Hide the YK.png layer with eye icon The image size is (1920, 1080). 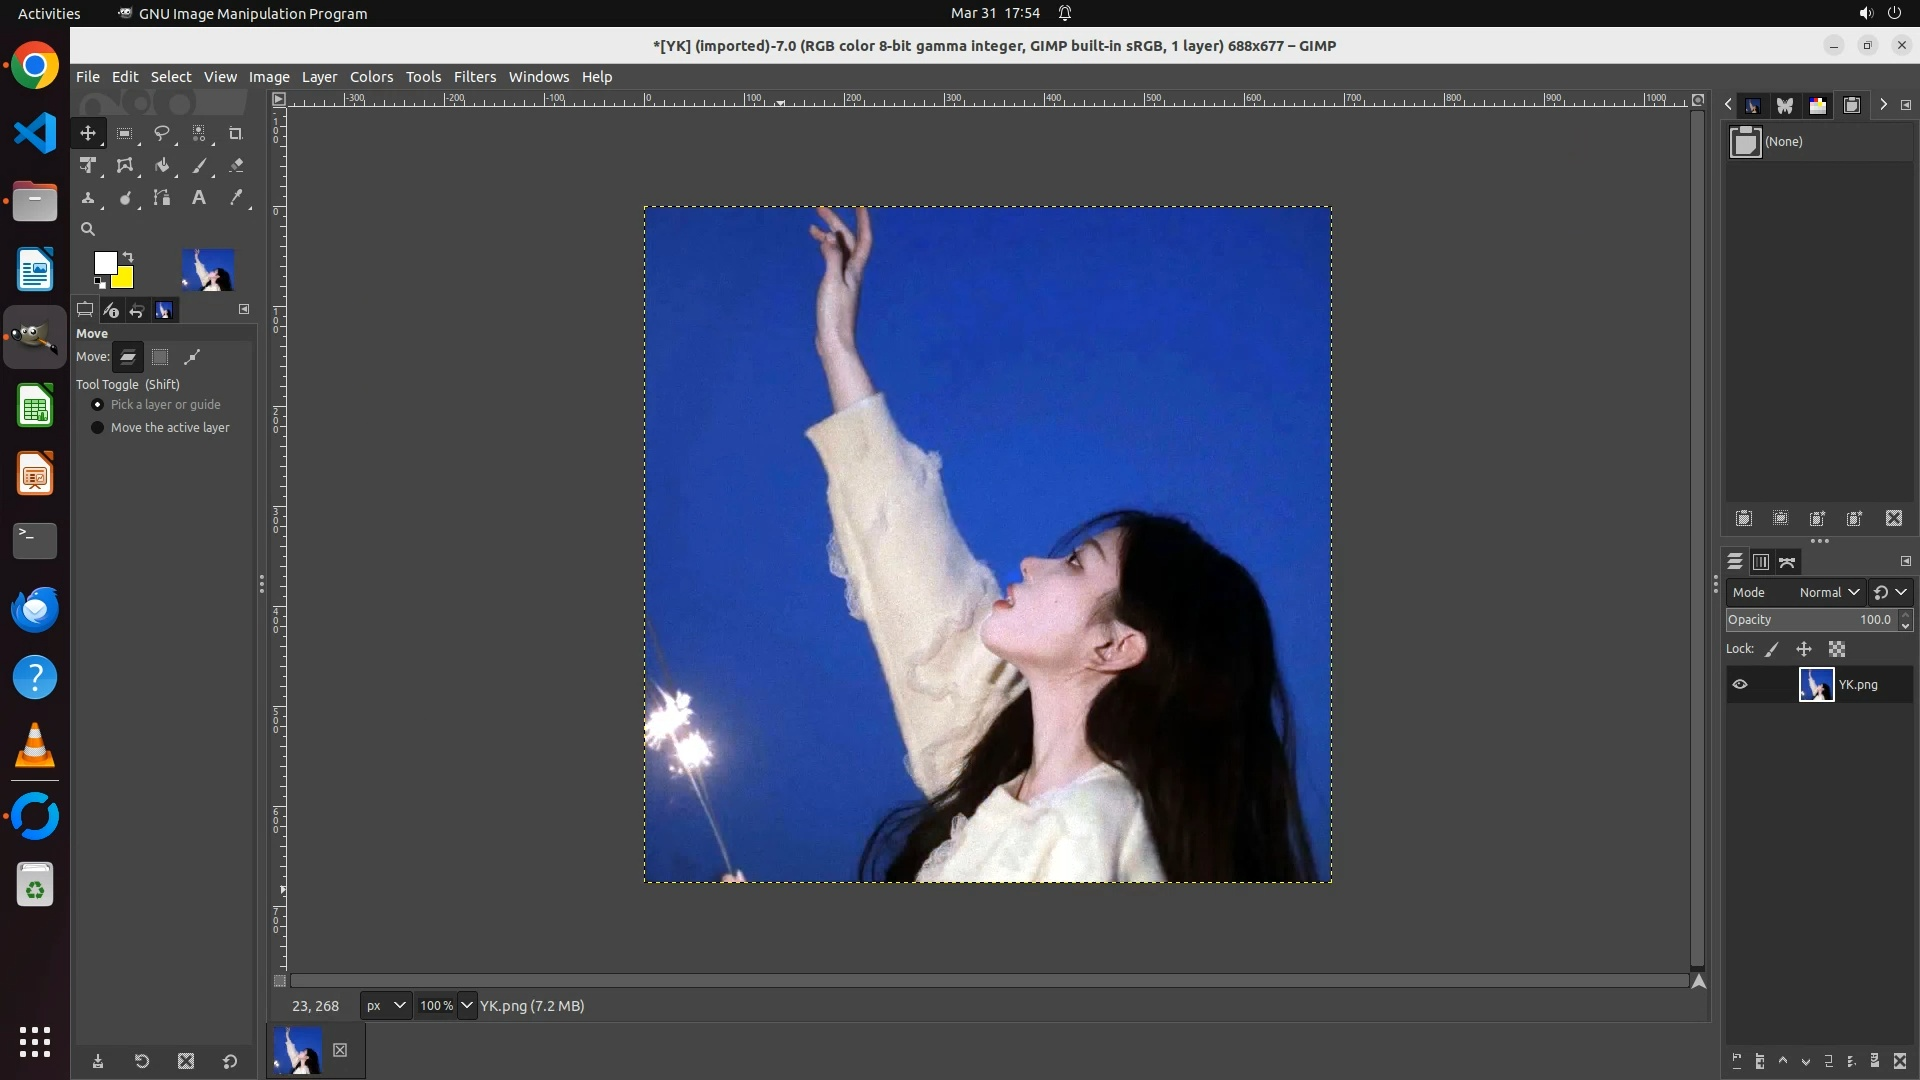point(1740,685)
